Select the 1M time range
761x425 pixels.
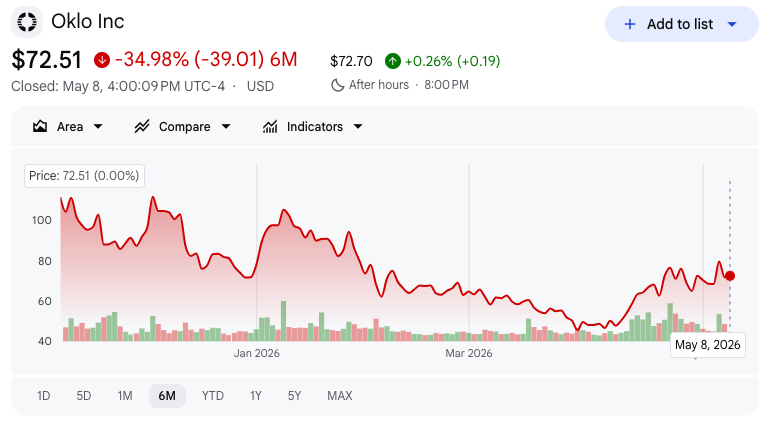[125, 396]
